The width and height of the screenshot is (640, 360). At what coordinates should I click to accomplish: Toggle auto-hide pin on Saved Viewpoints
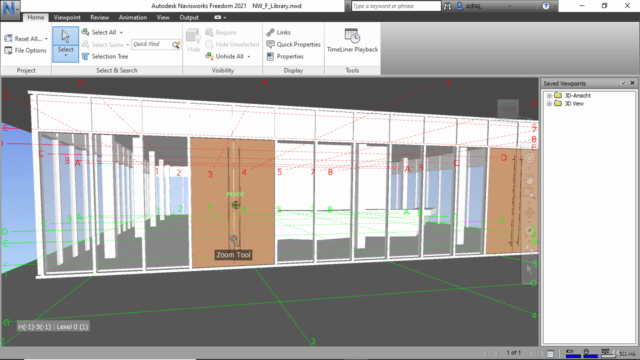click(x=623, y=83)
